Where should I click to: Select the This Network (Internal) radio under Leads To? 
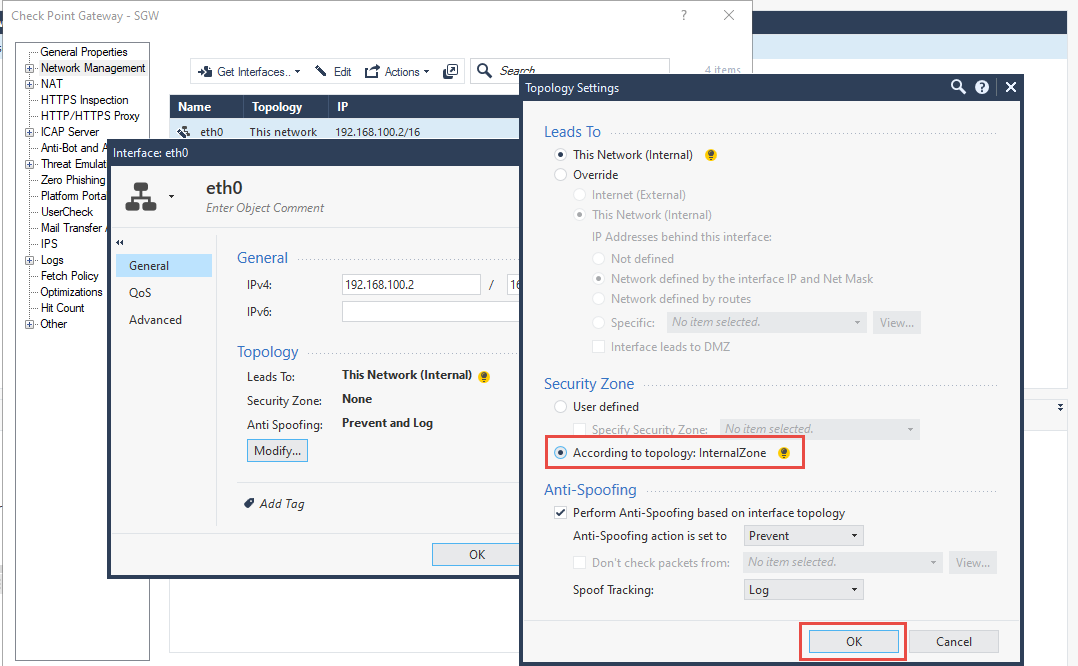(560, 155)
